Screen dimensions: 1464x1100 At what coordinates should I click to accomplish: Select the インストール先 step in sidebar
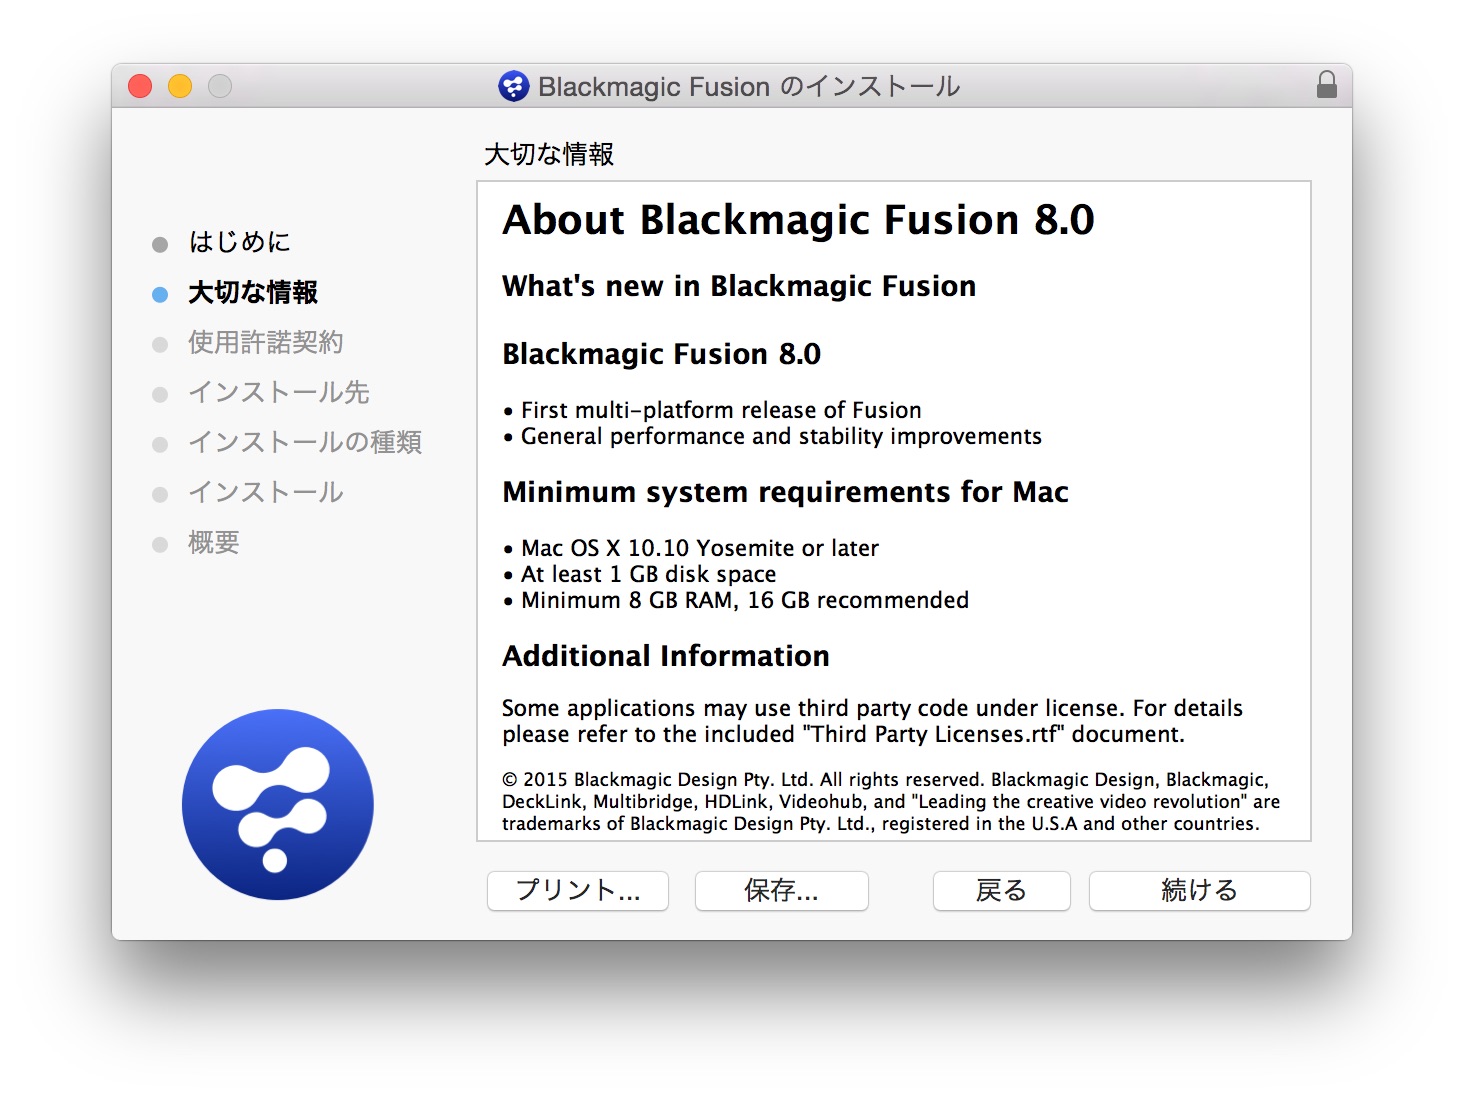(x=279, y=392)
